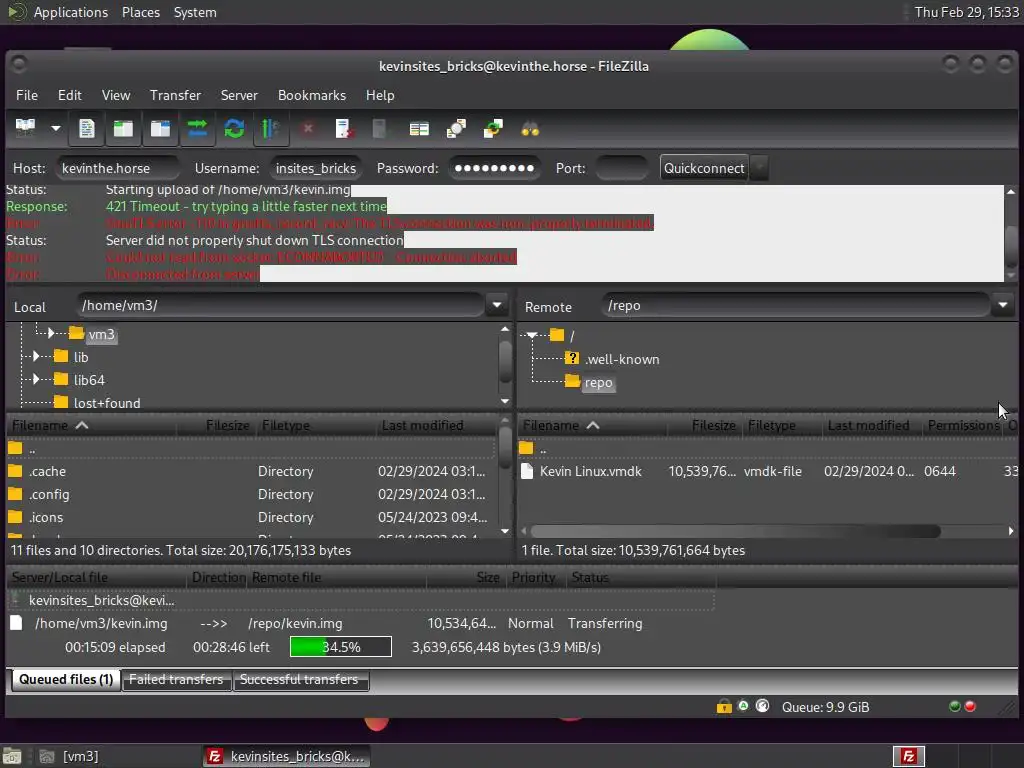Open the Local path dropdown
Screen dimensions: 1024x768
(497, 305)
